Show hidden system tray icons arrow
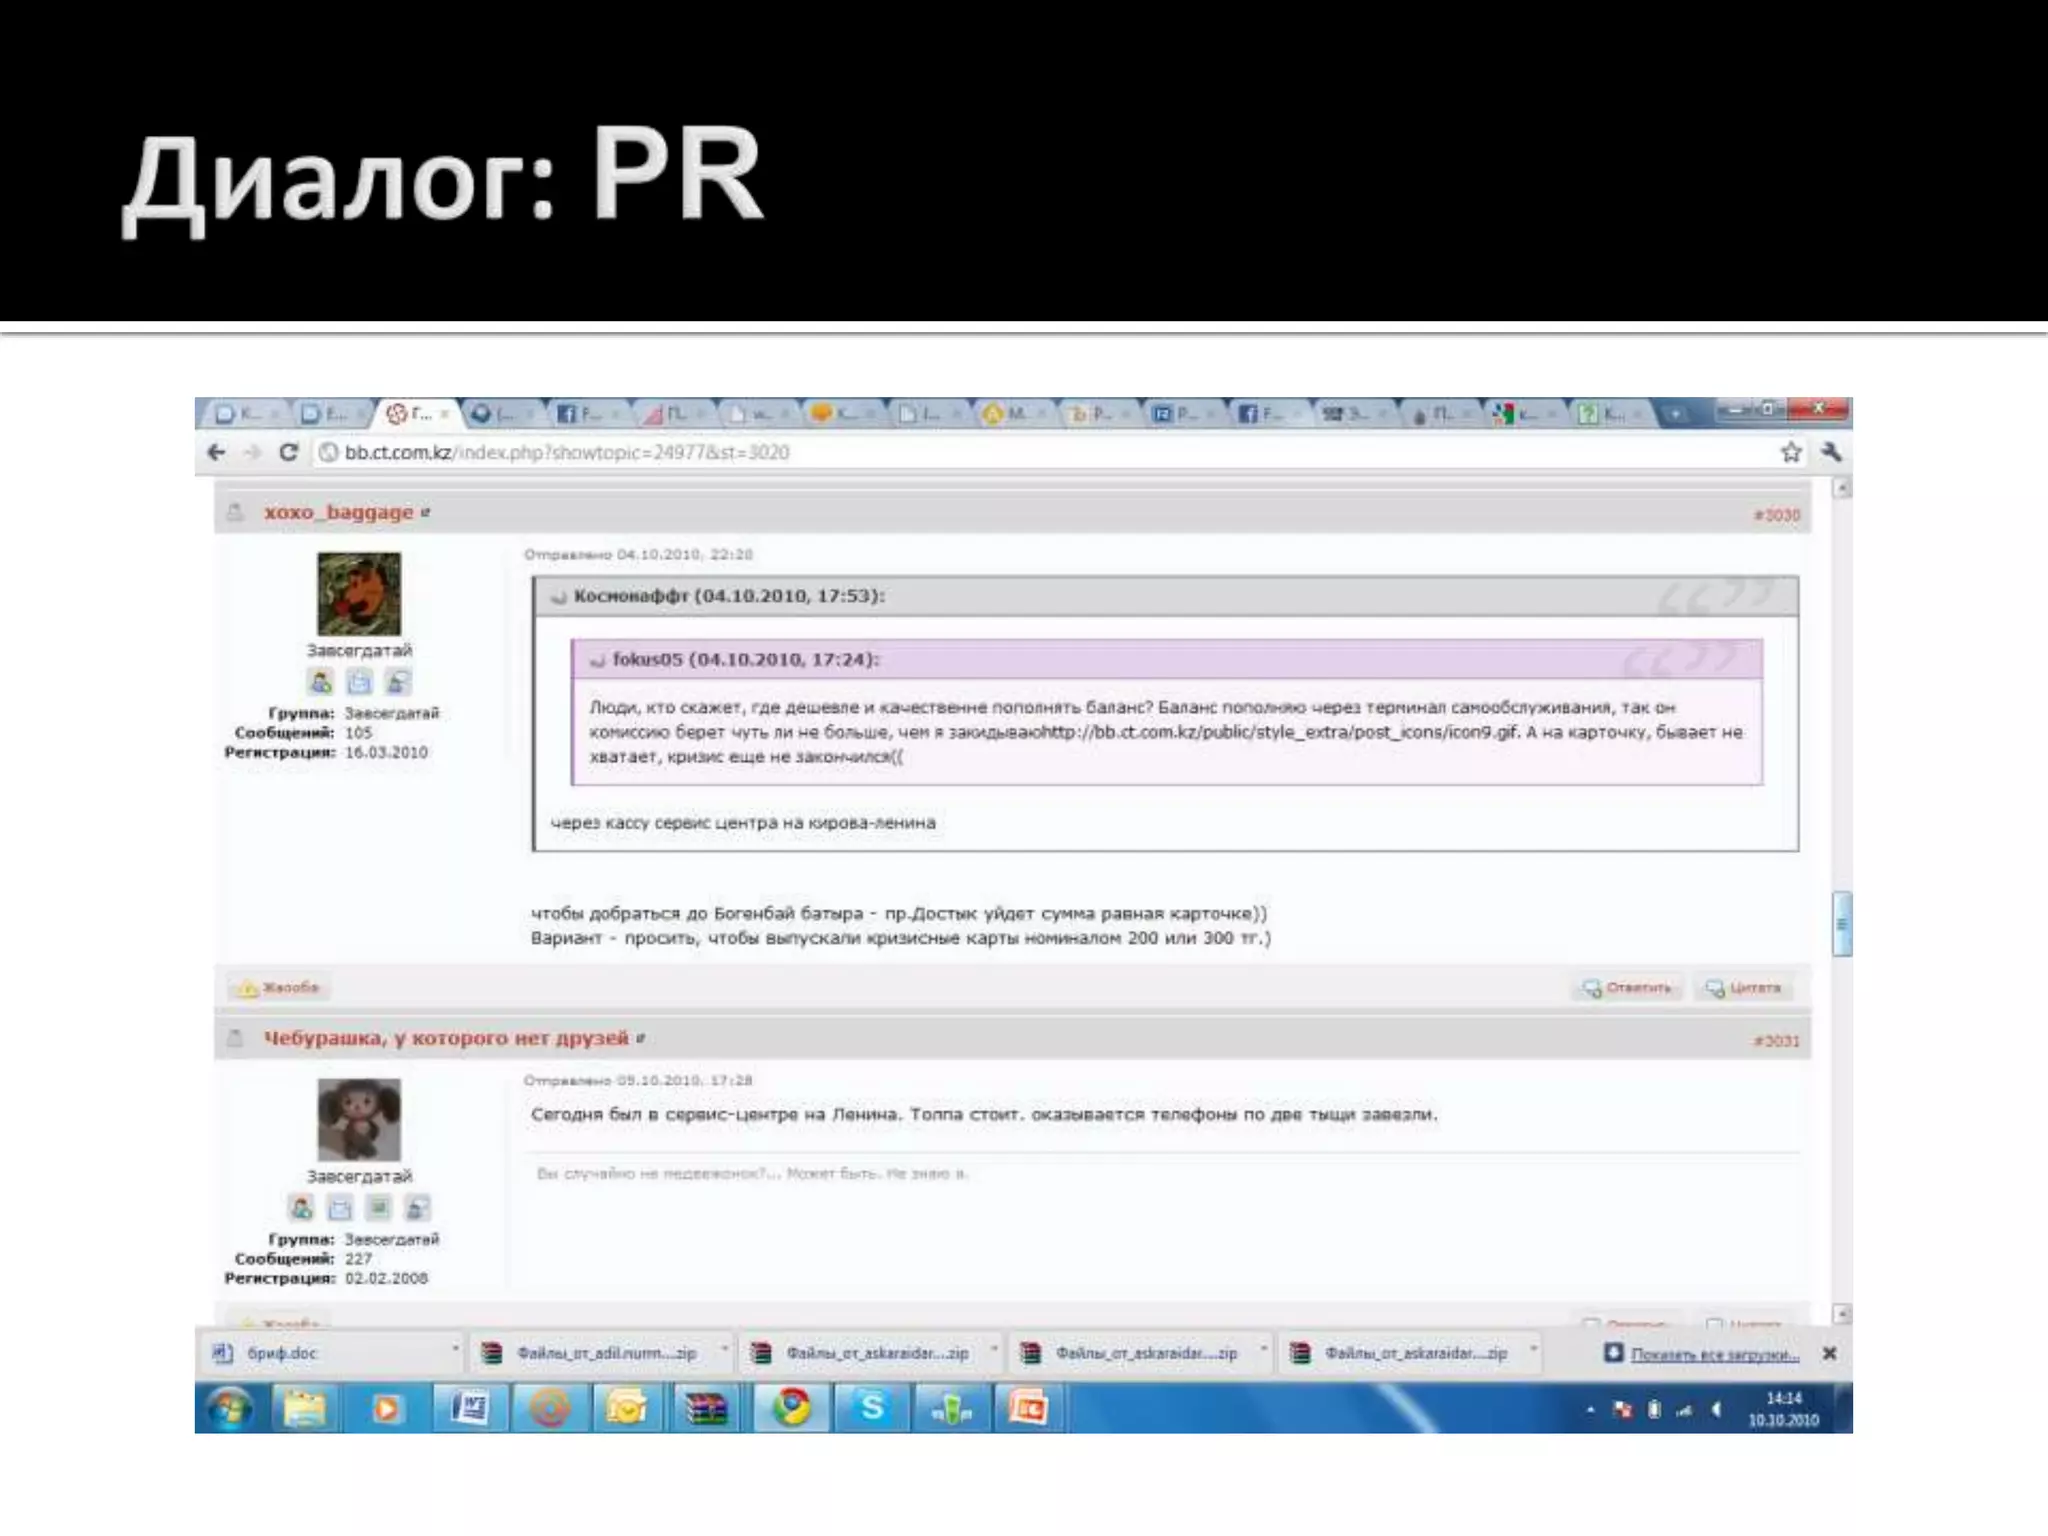 point(1590,1410)
